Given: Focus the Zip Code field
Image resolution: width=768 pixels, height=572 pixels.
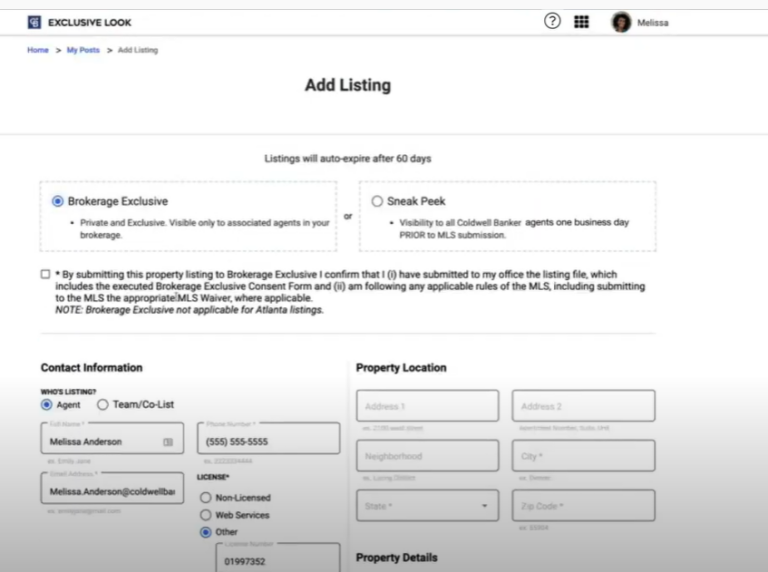Looking at the screenshot, I should pyautogui.click(x=583, y=506).
